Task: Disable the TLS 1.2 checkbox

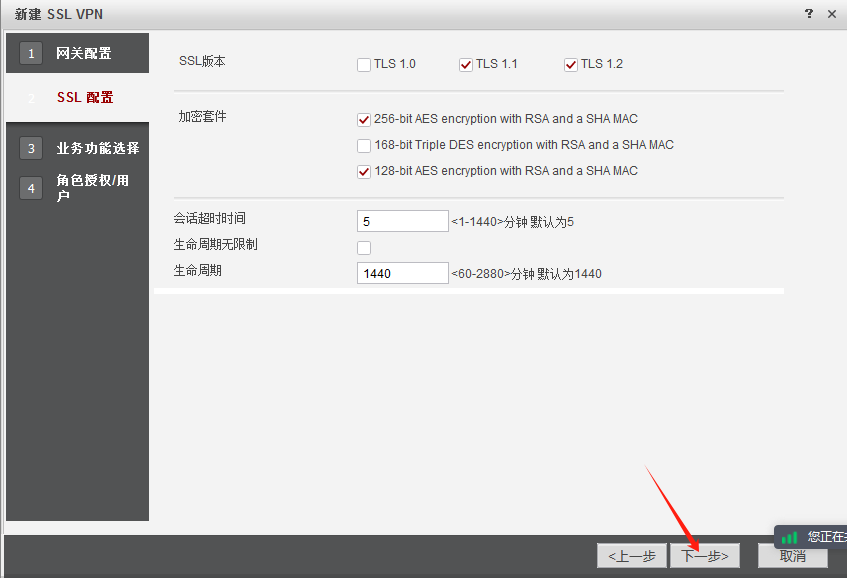Action: pyautogui.click(x=570, y=64)
